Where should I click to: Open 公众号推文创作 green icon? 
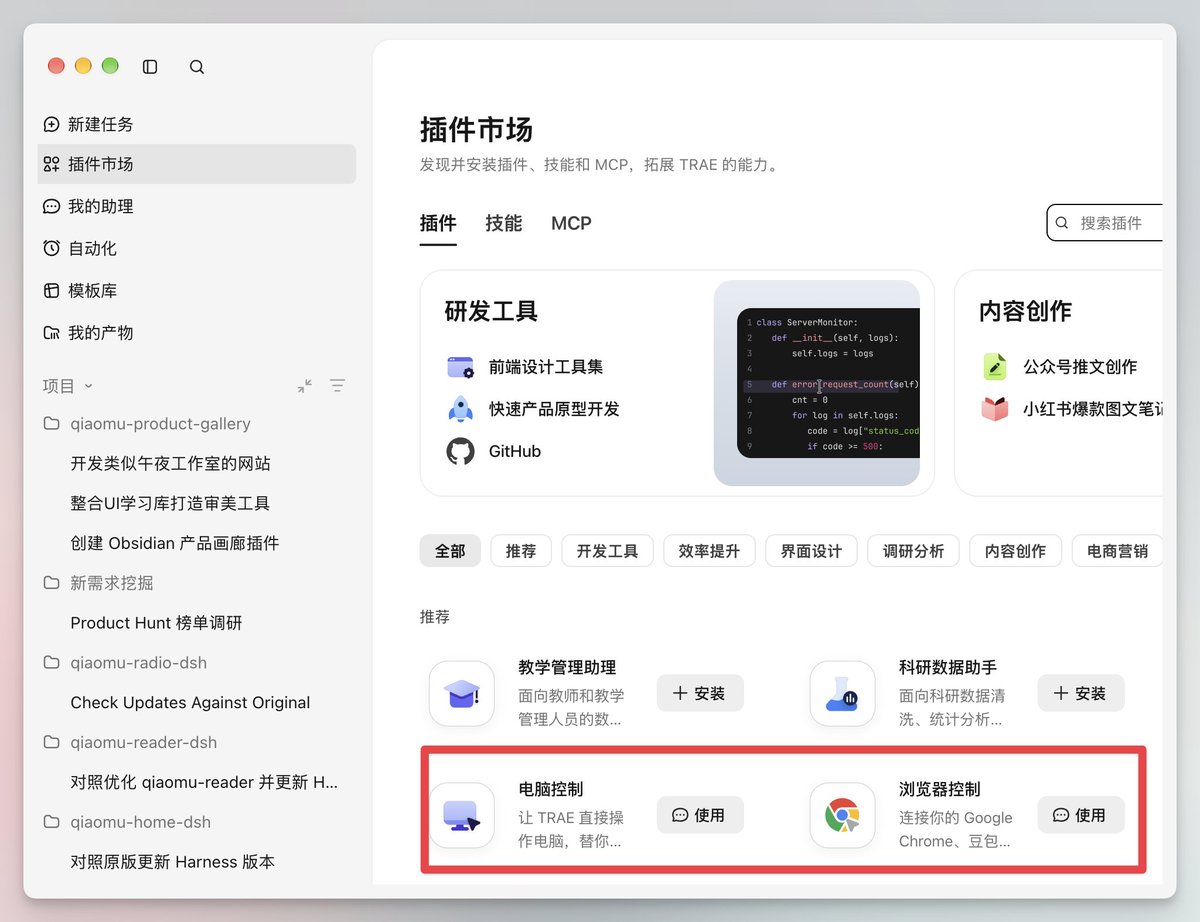[995, 367]
